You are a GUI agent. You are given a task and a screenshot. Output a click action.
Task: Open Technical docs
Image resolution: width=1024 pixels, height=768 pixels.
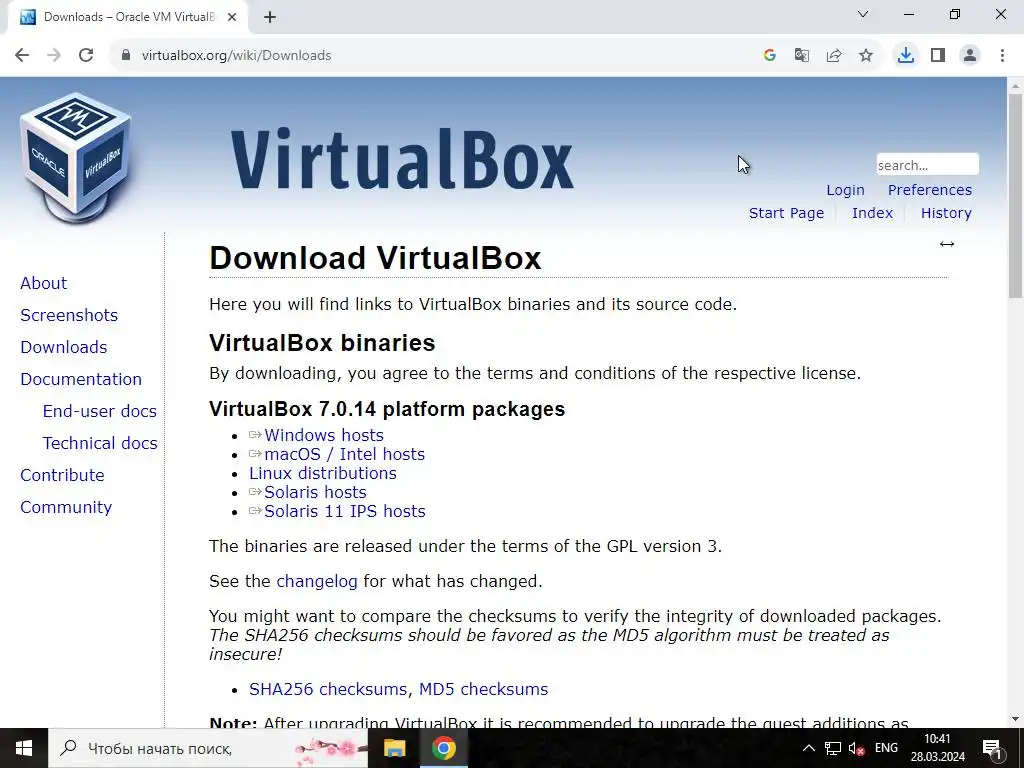pyautogui.click(x=100, y=443)
